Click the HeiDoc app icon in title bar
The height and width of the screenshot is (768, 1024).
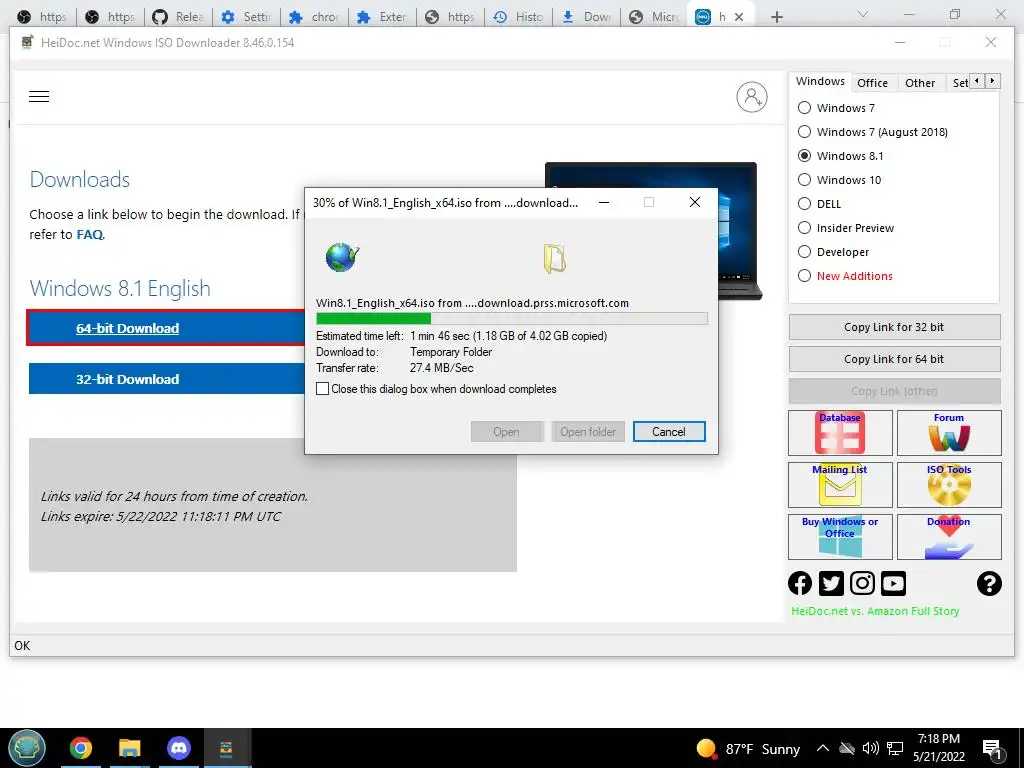click(x=27, y=42)
